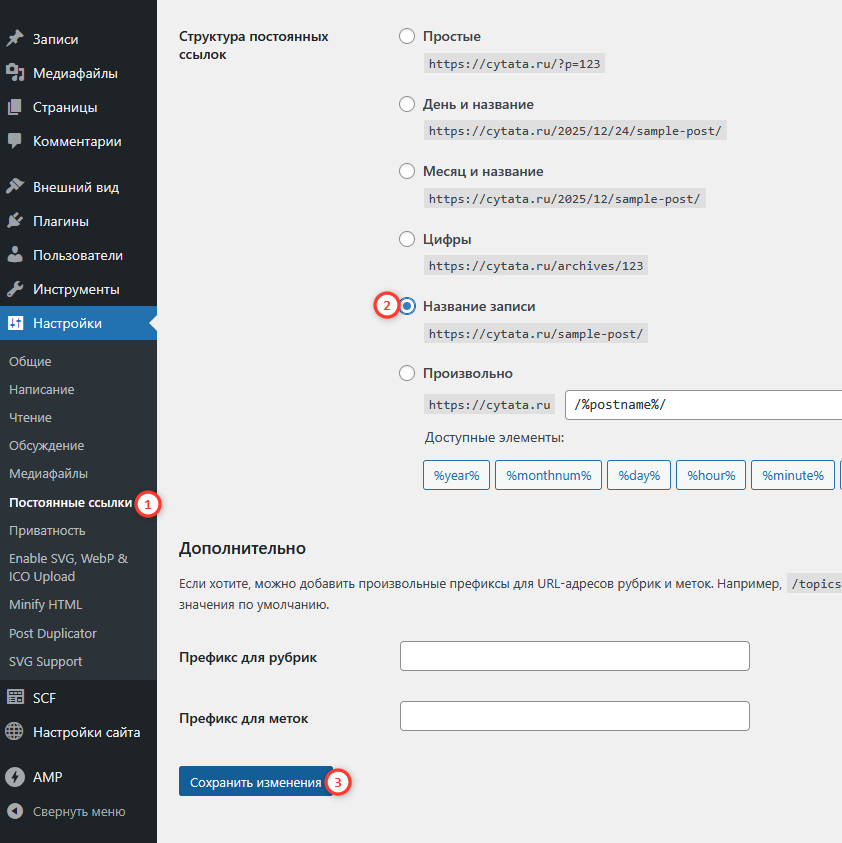The image size is (842, 843).
Task: Click the Инструменты wrench icon
Action: [x=15, y=289]
